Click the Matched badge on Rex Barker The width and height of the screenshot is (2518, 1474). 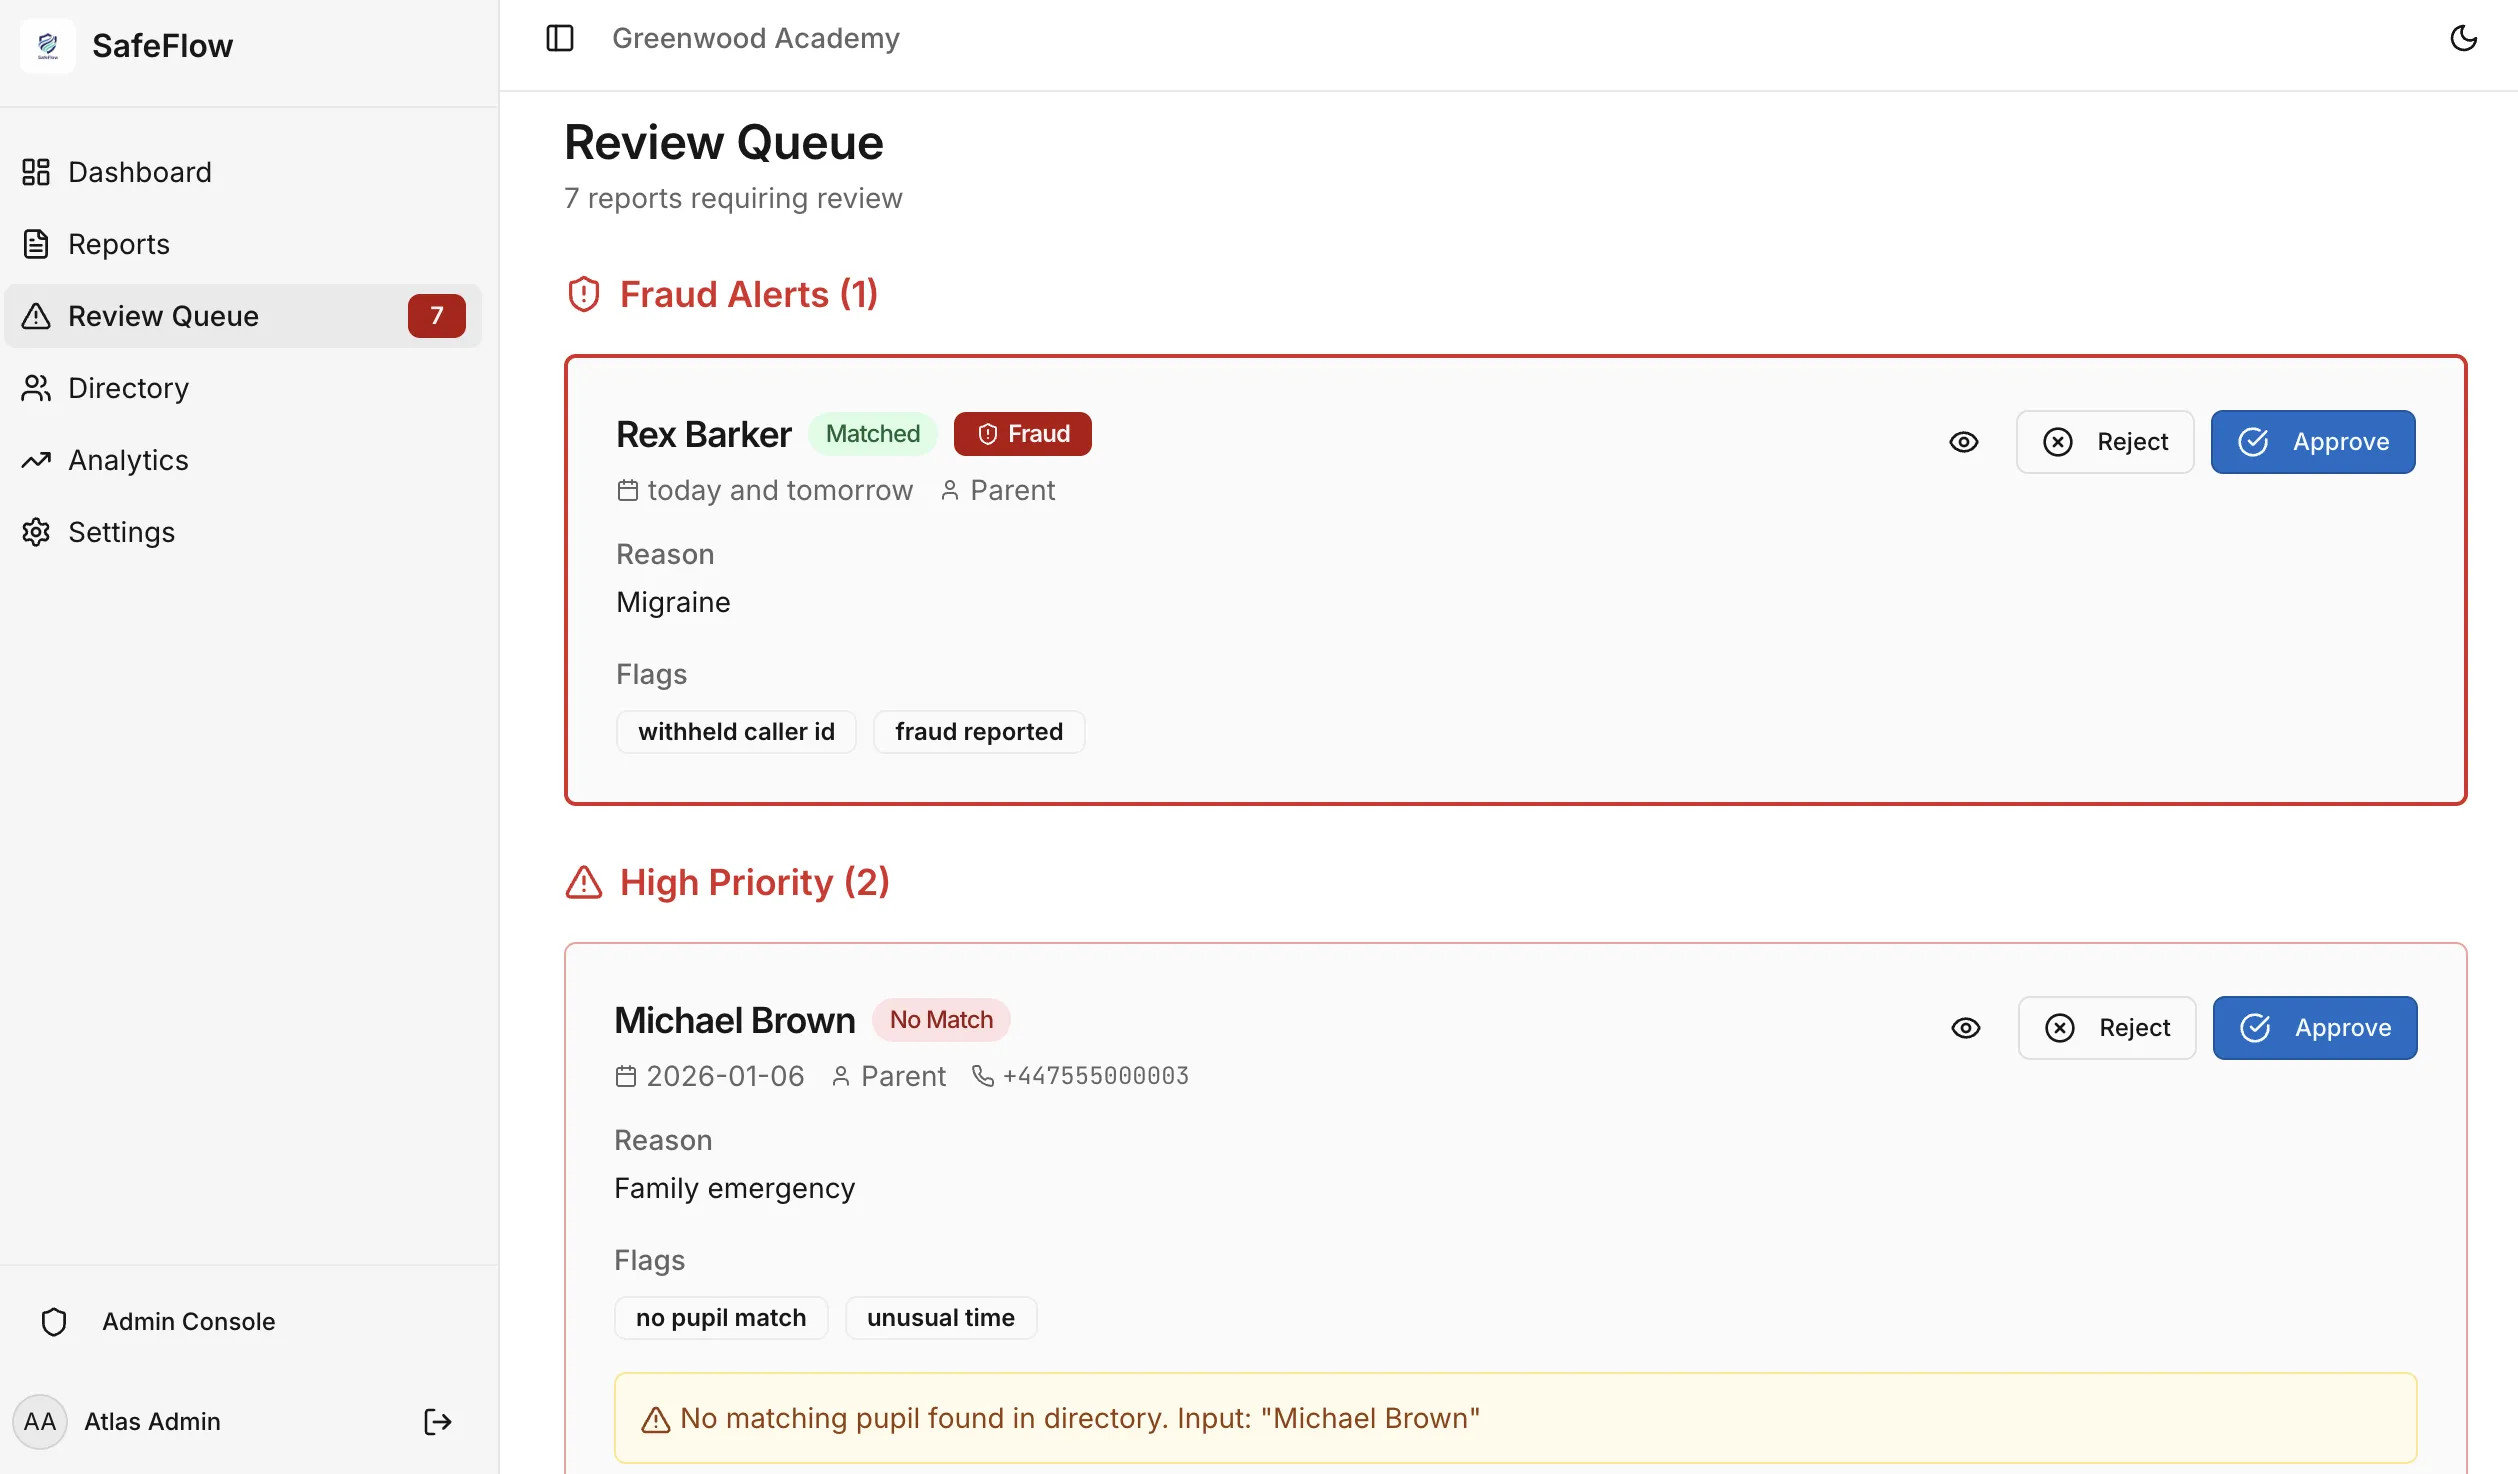(873, 434)
